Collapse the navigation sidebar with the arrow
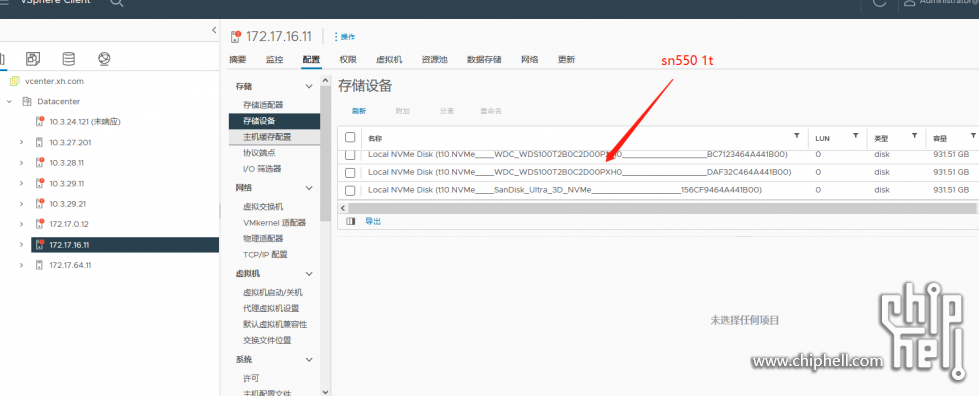The height and width of the screenshot is (396, 979). 214,30
